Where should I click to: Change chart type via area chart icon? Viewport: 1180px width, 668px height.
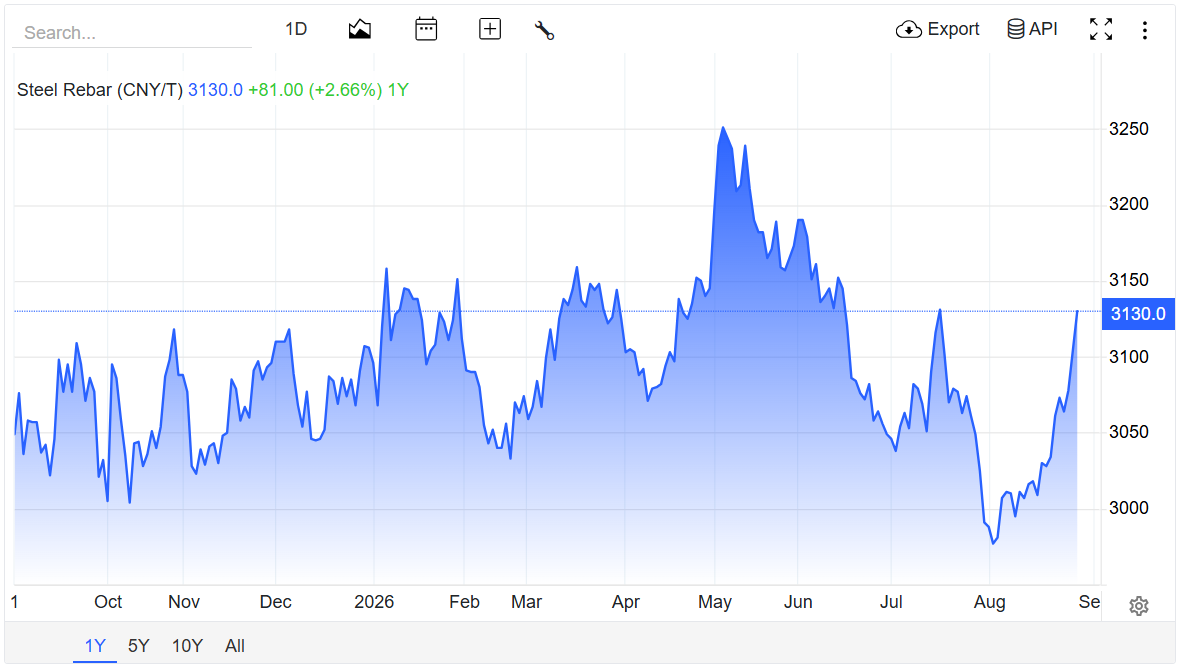(x=360, y=29)
